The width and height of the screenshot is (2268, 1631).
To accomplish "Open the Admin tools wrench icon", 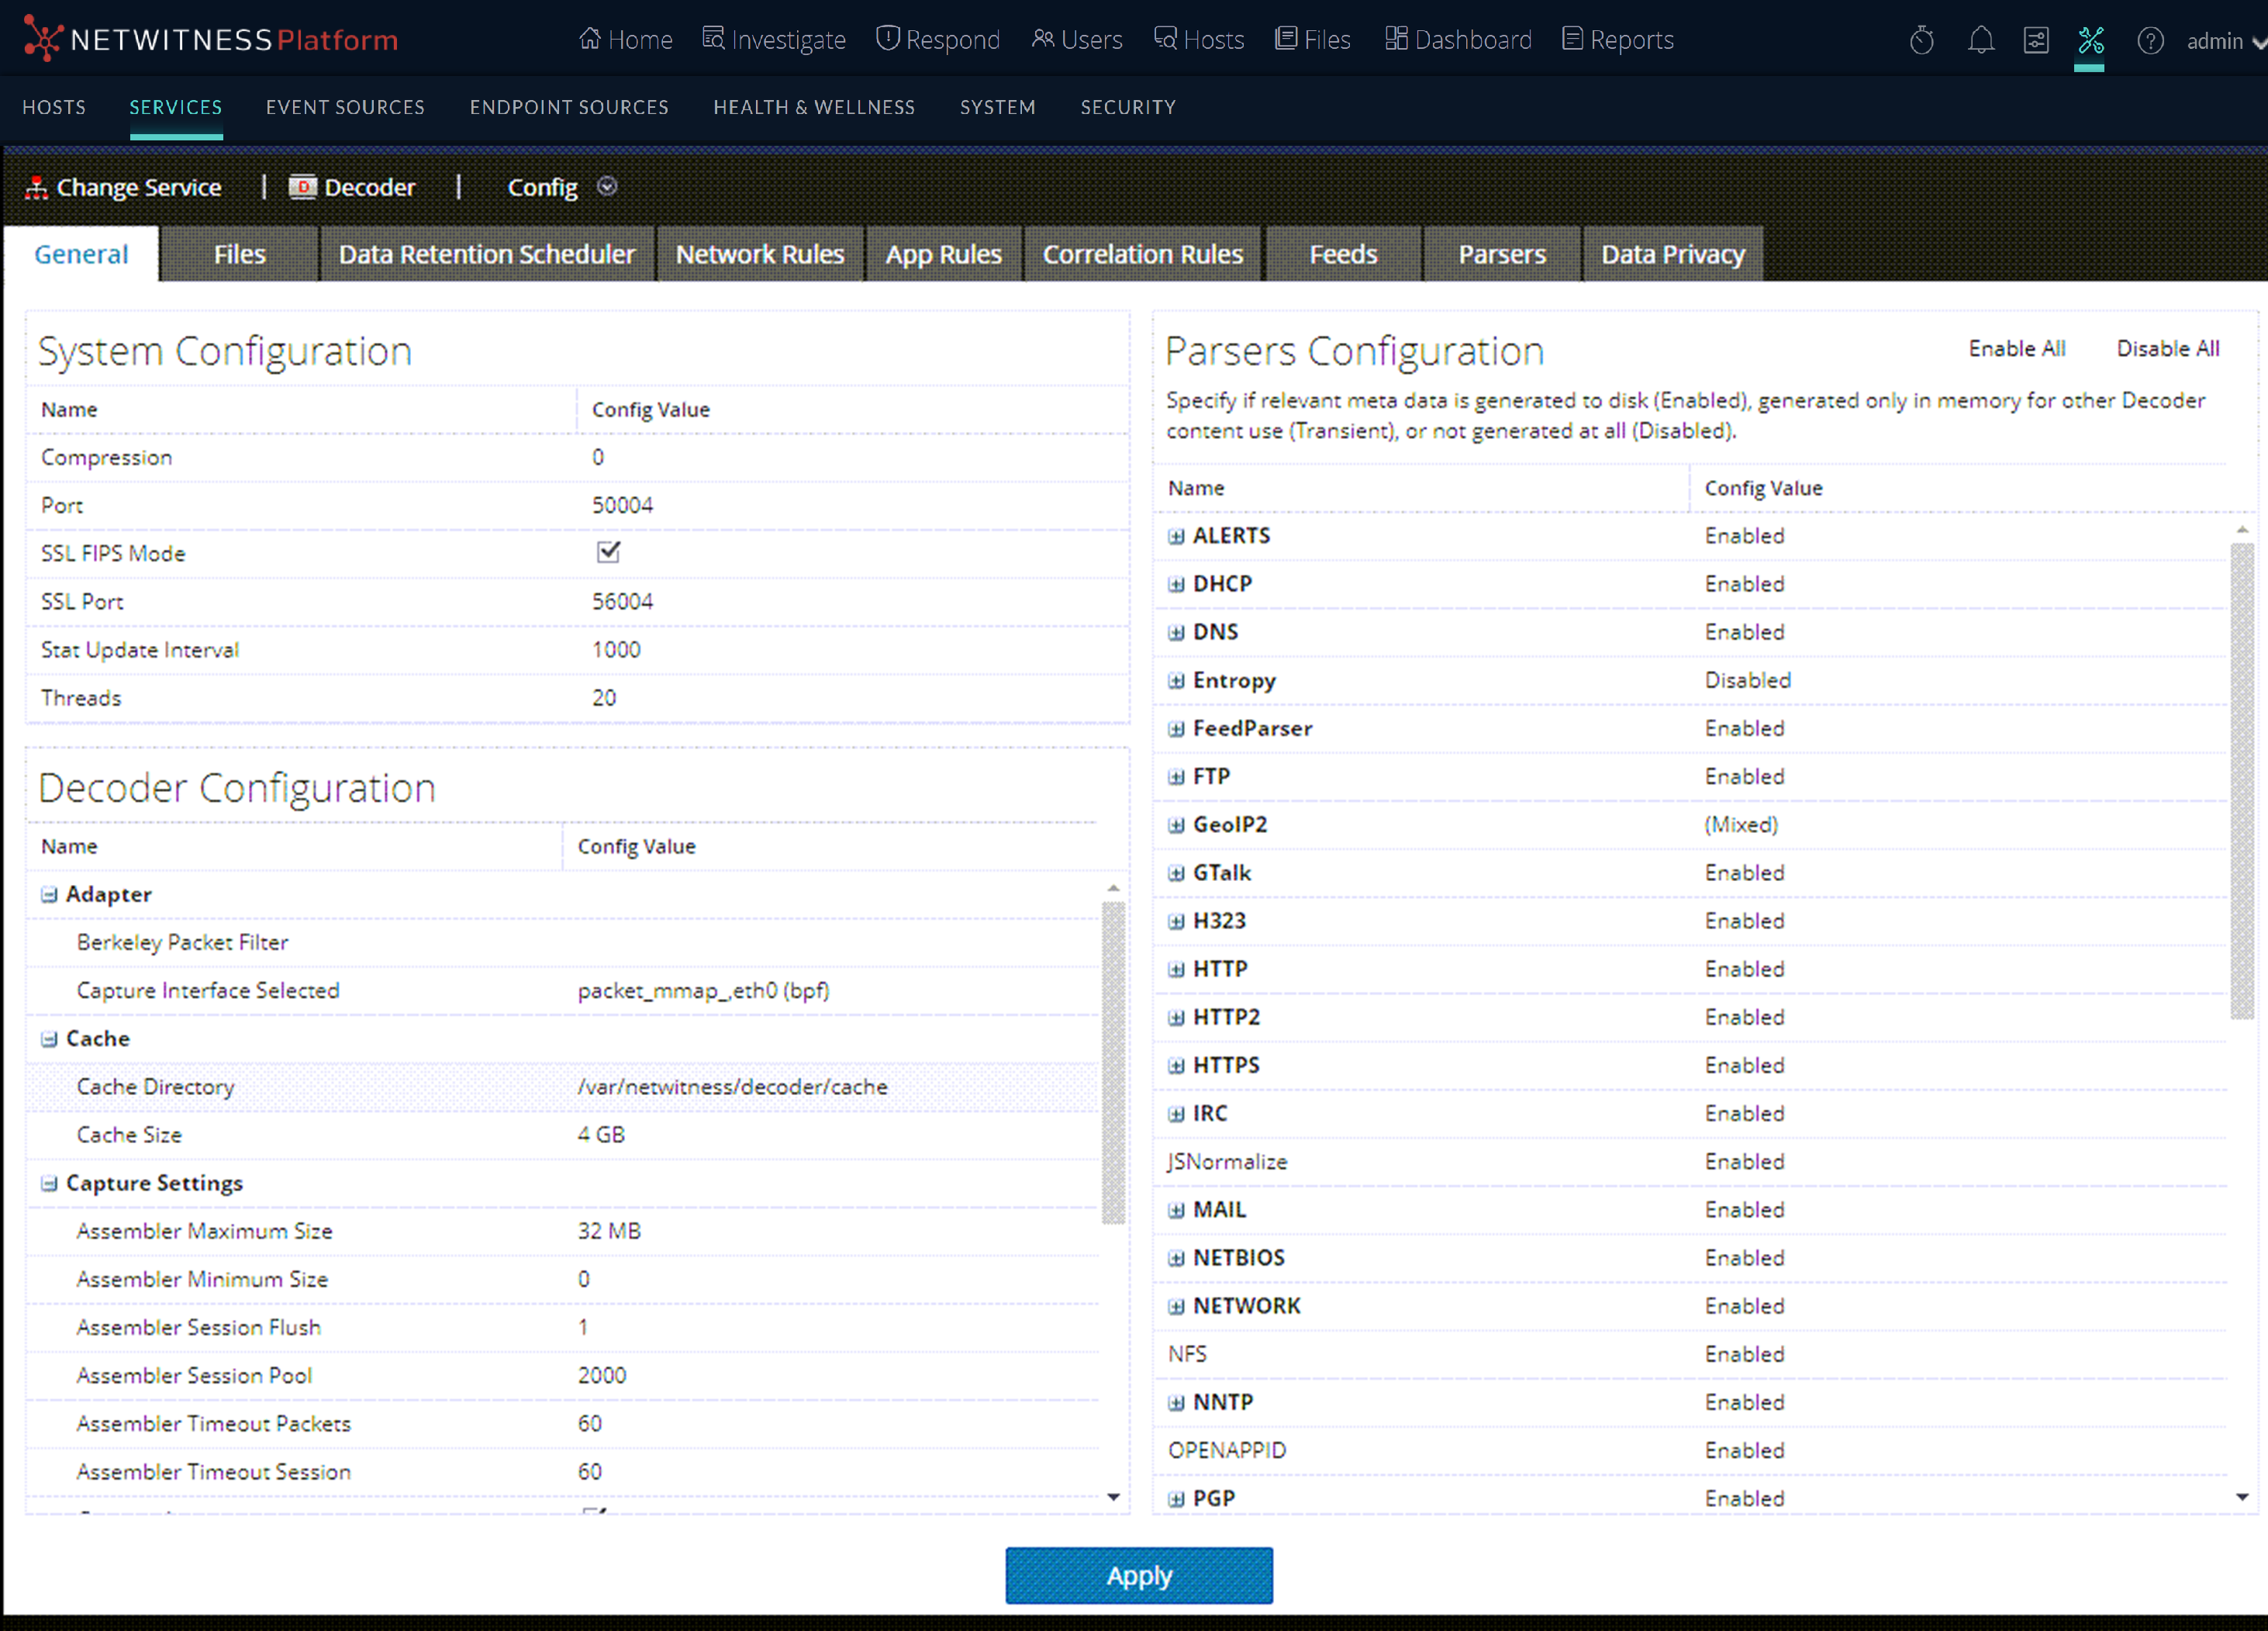I will (x=2090, y=40).
